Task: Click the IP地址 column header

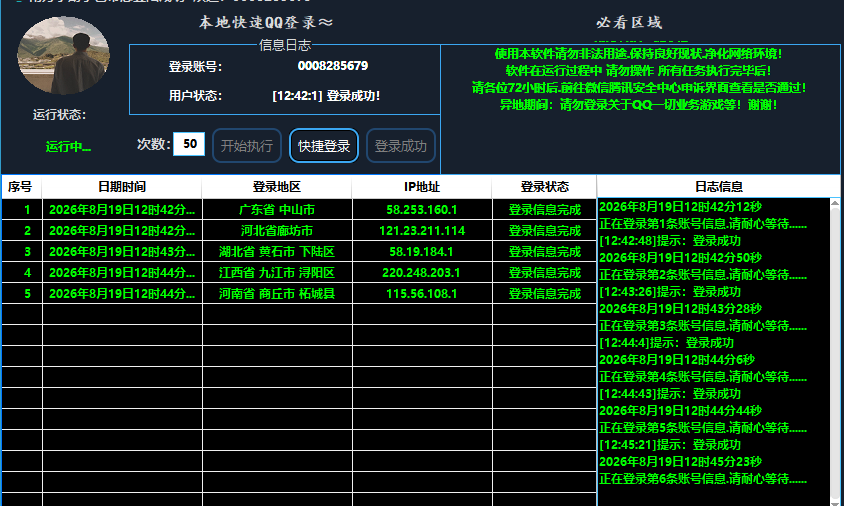Action: coord(421,187)
